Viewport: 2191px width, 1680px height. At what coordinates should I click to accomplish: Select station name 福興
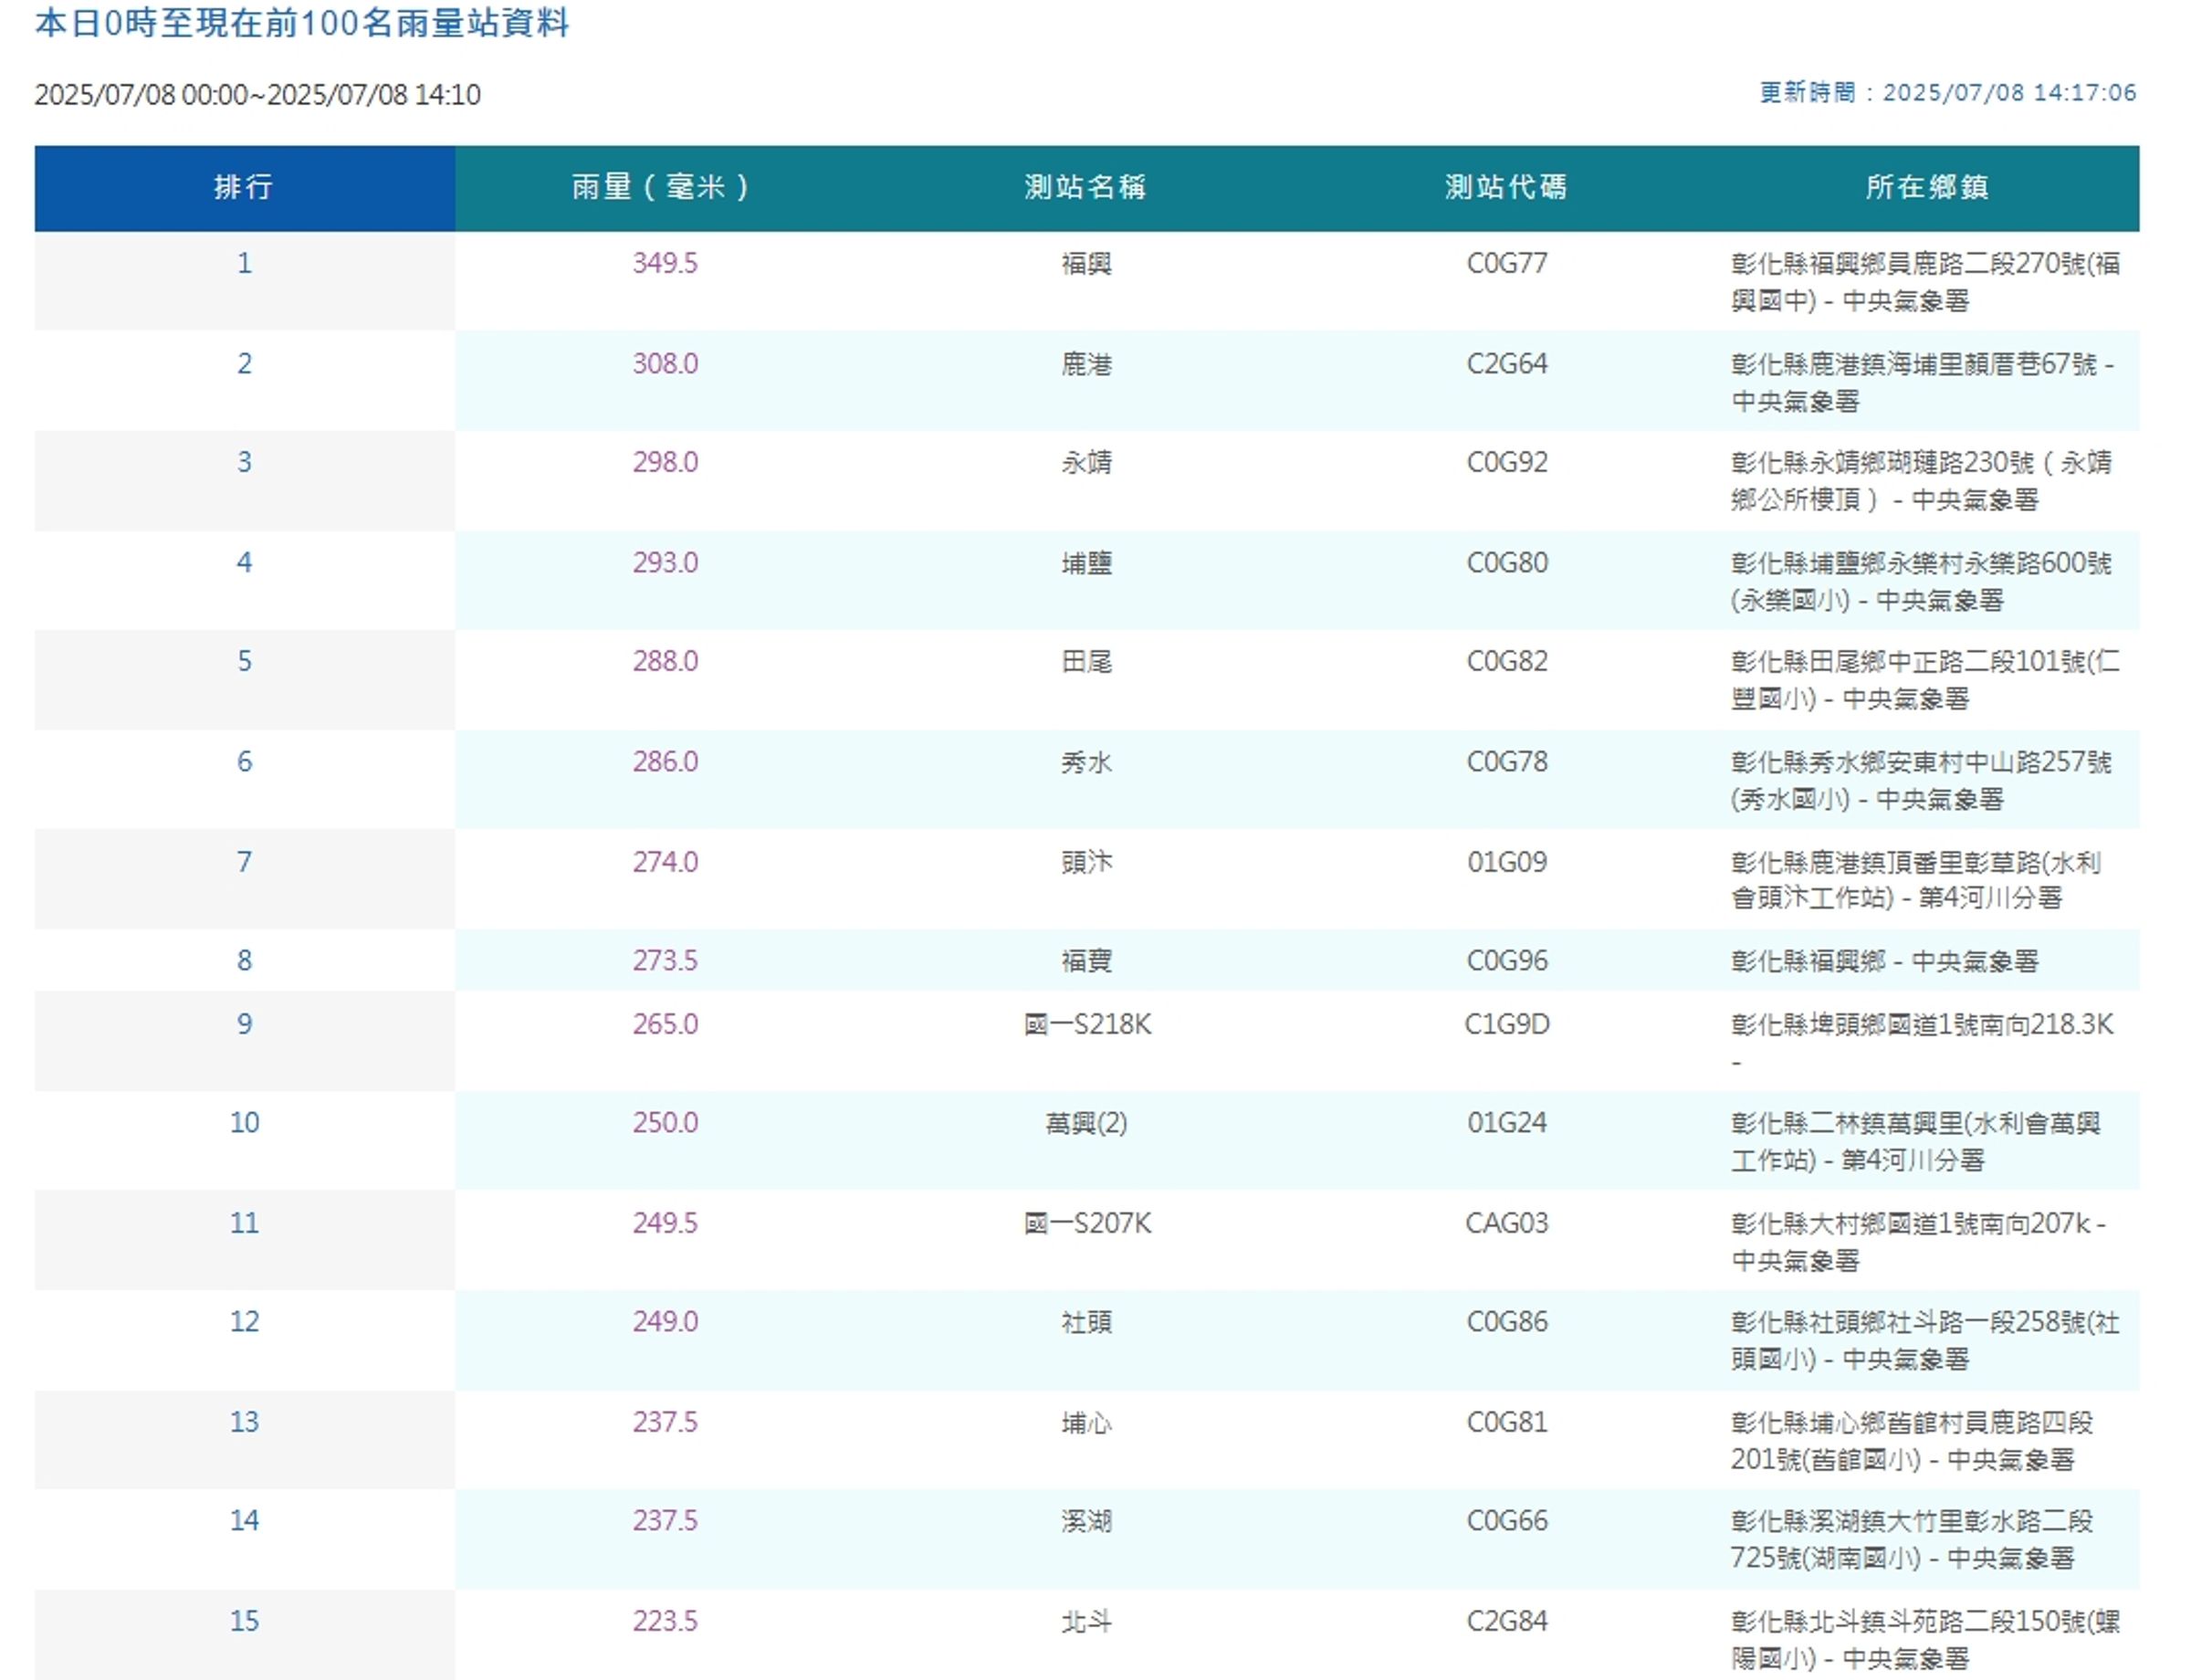click(x=1086, y=264)
